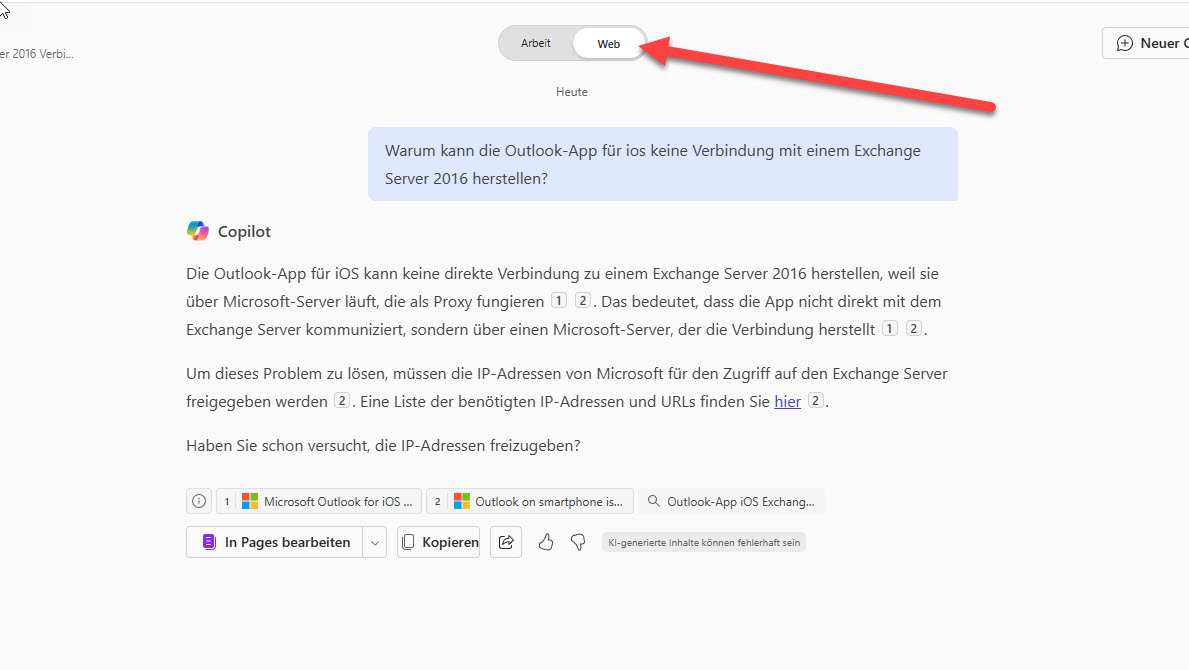
Task: Click the Kopieren button
Action: pyautogui.click(x=439, y=542)
